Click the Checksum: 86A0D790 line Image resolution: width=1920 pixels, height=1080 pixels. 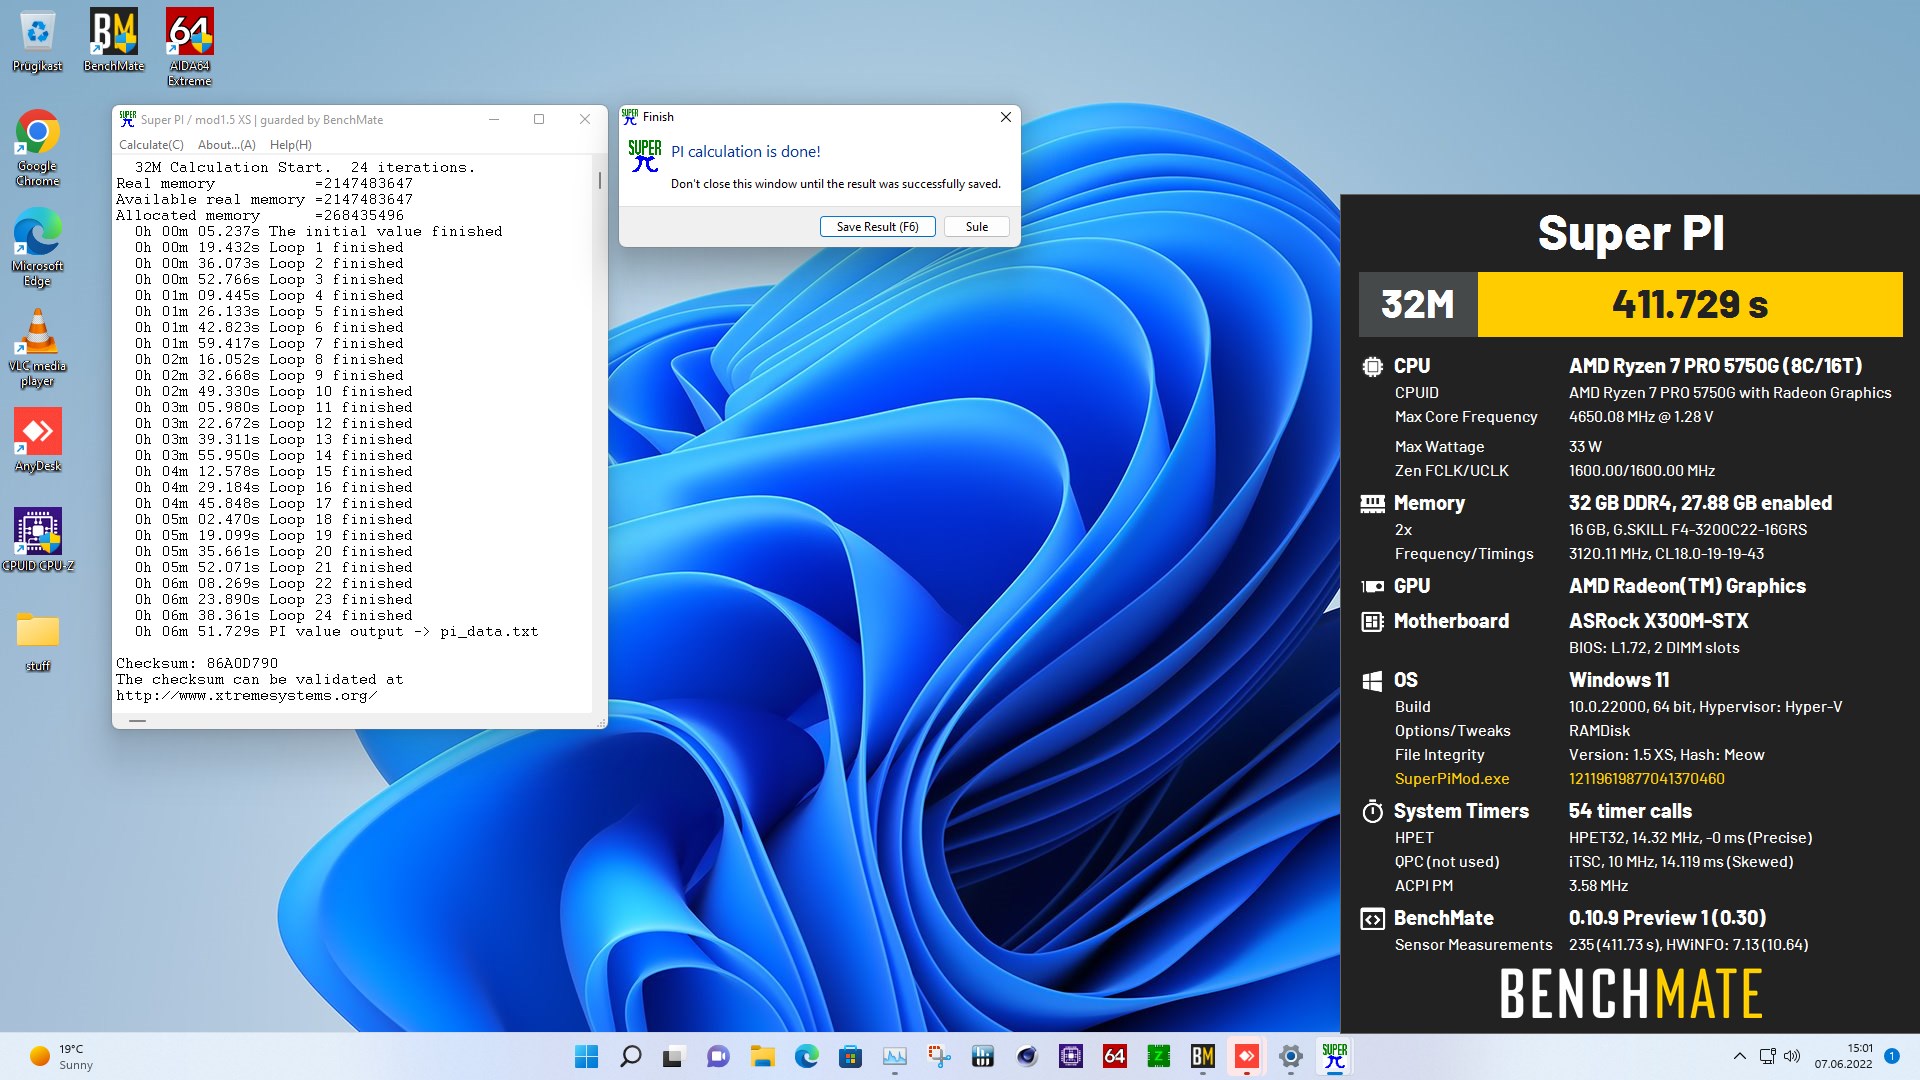(x=197, y=664)
